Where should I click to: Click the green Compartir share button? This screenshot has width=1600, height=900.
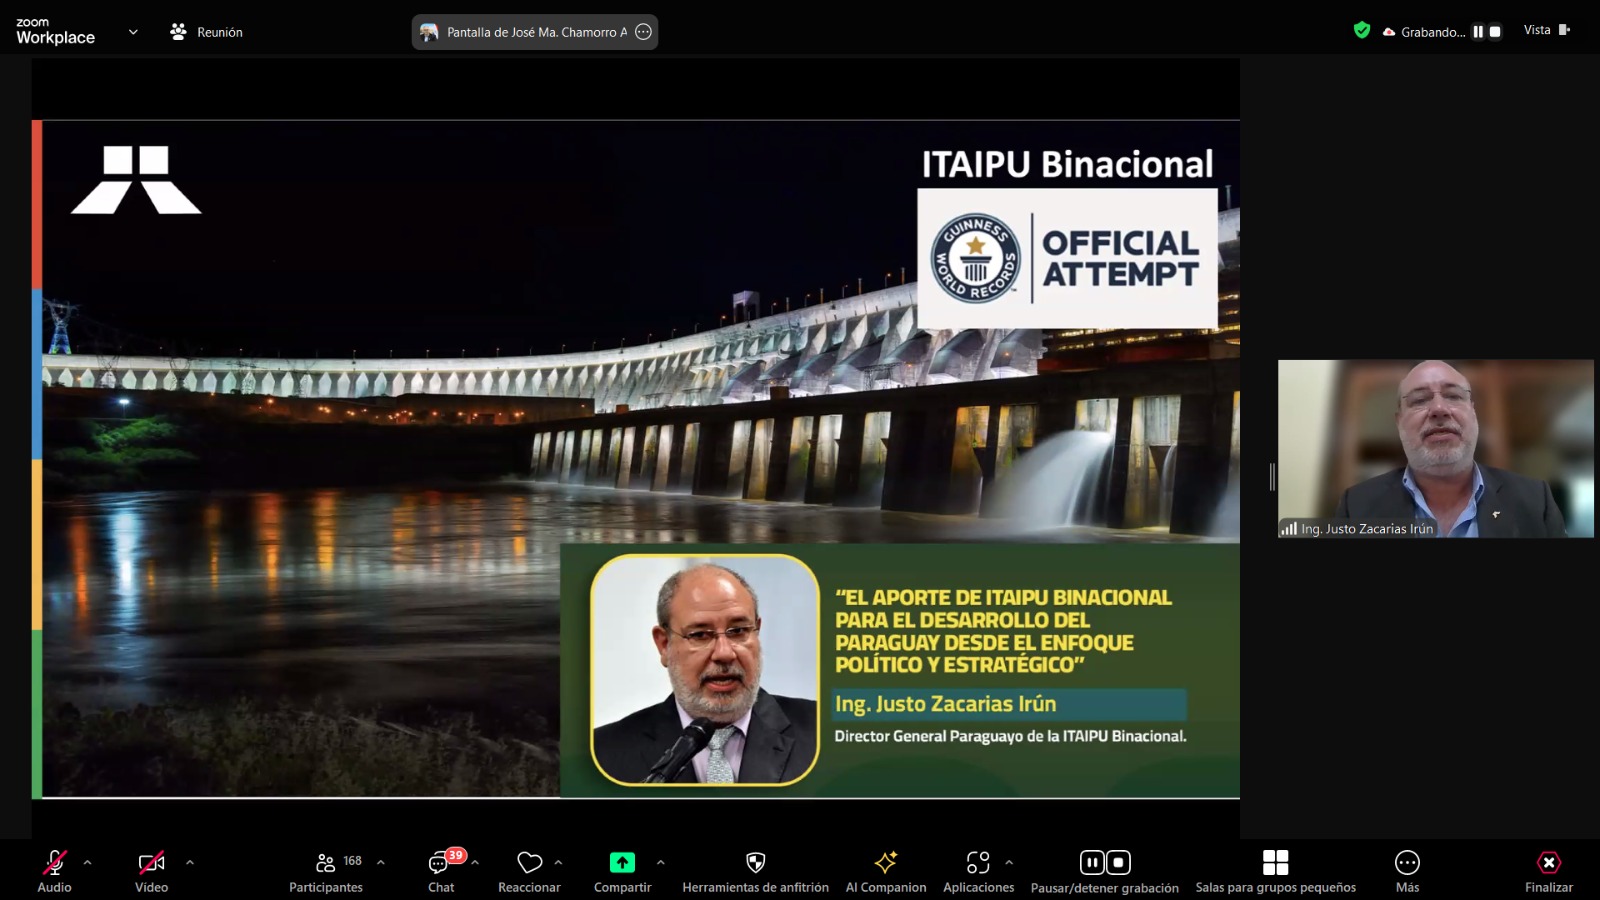coord(622,862)
